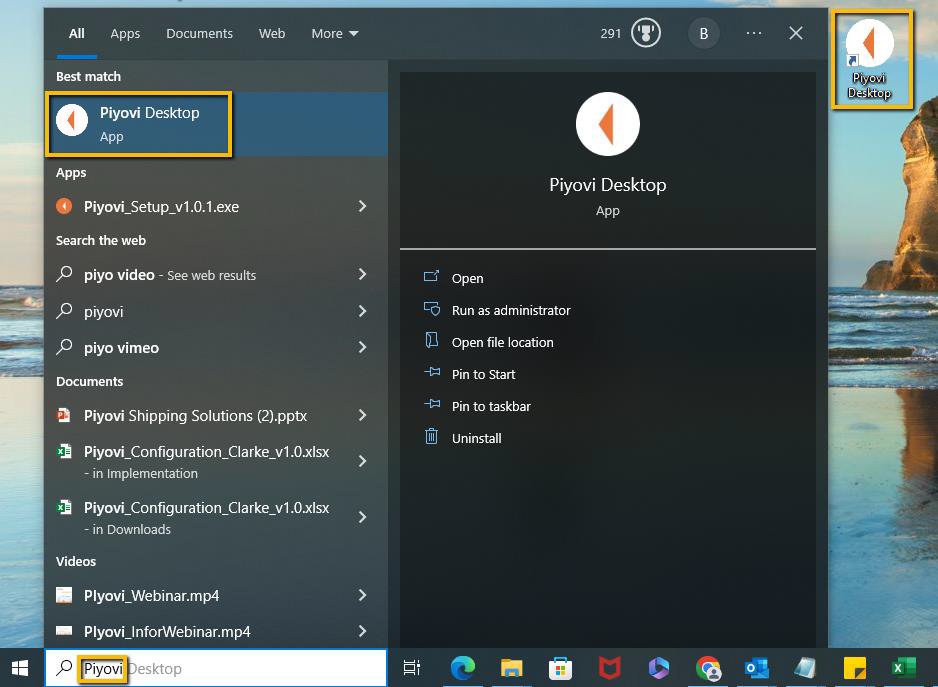The height and width of the screenshot is (687, 938).
Task: Expand Piyovi_Setup_v1.0.1.exe result with chevron
Action: coord(362,206)
